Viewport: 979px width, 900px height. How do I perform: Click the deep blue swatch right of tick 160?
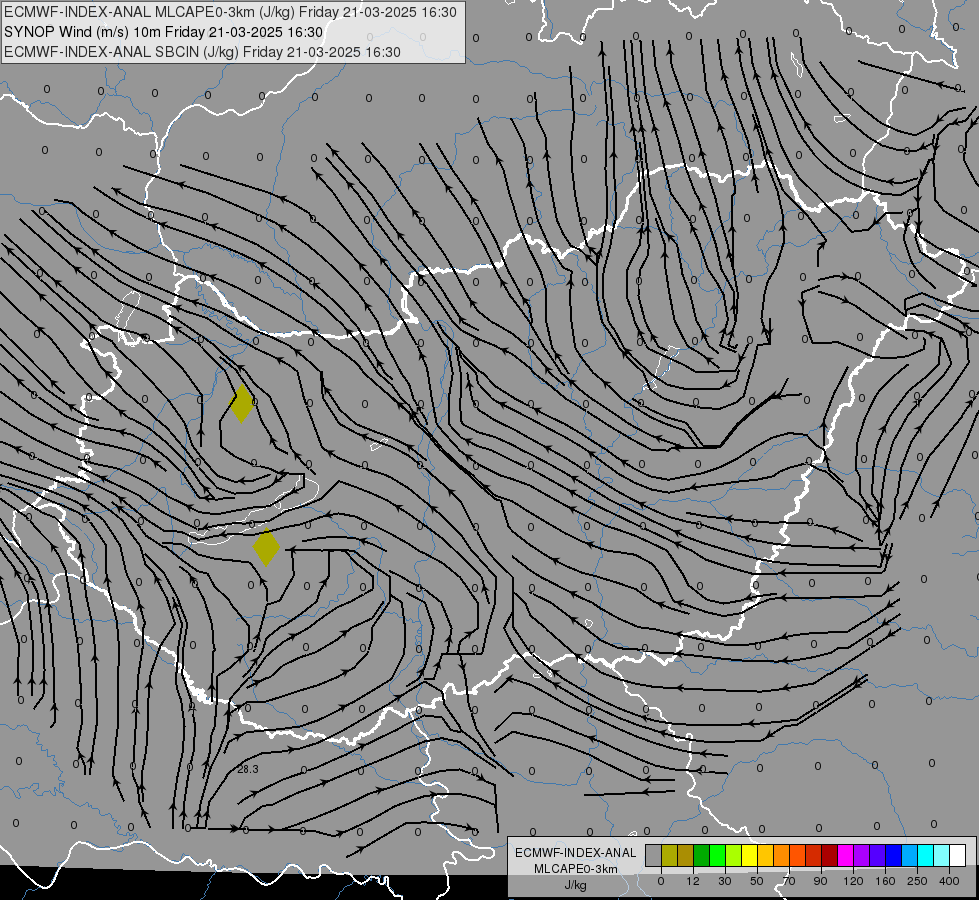893,855
